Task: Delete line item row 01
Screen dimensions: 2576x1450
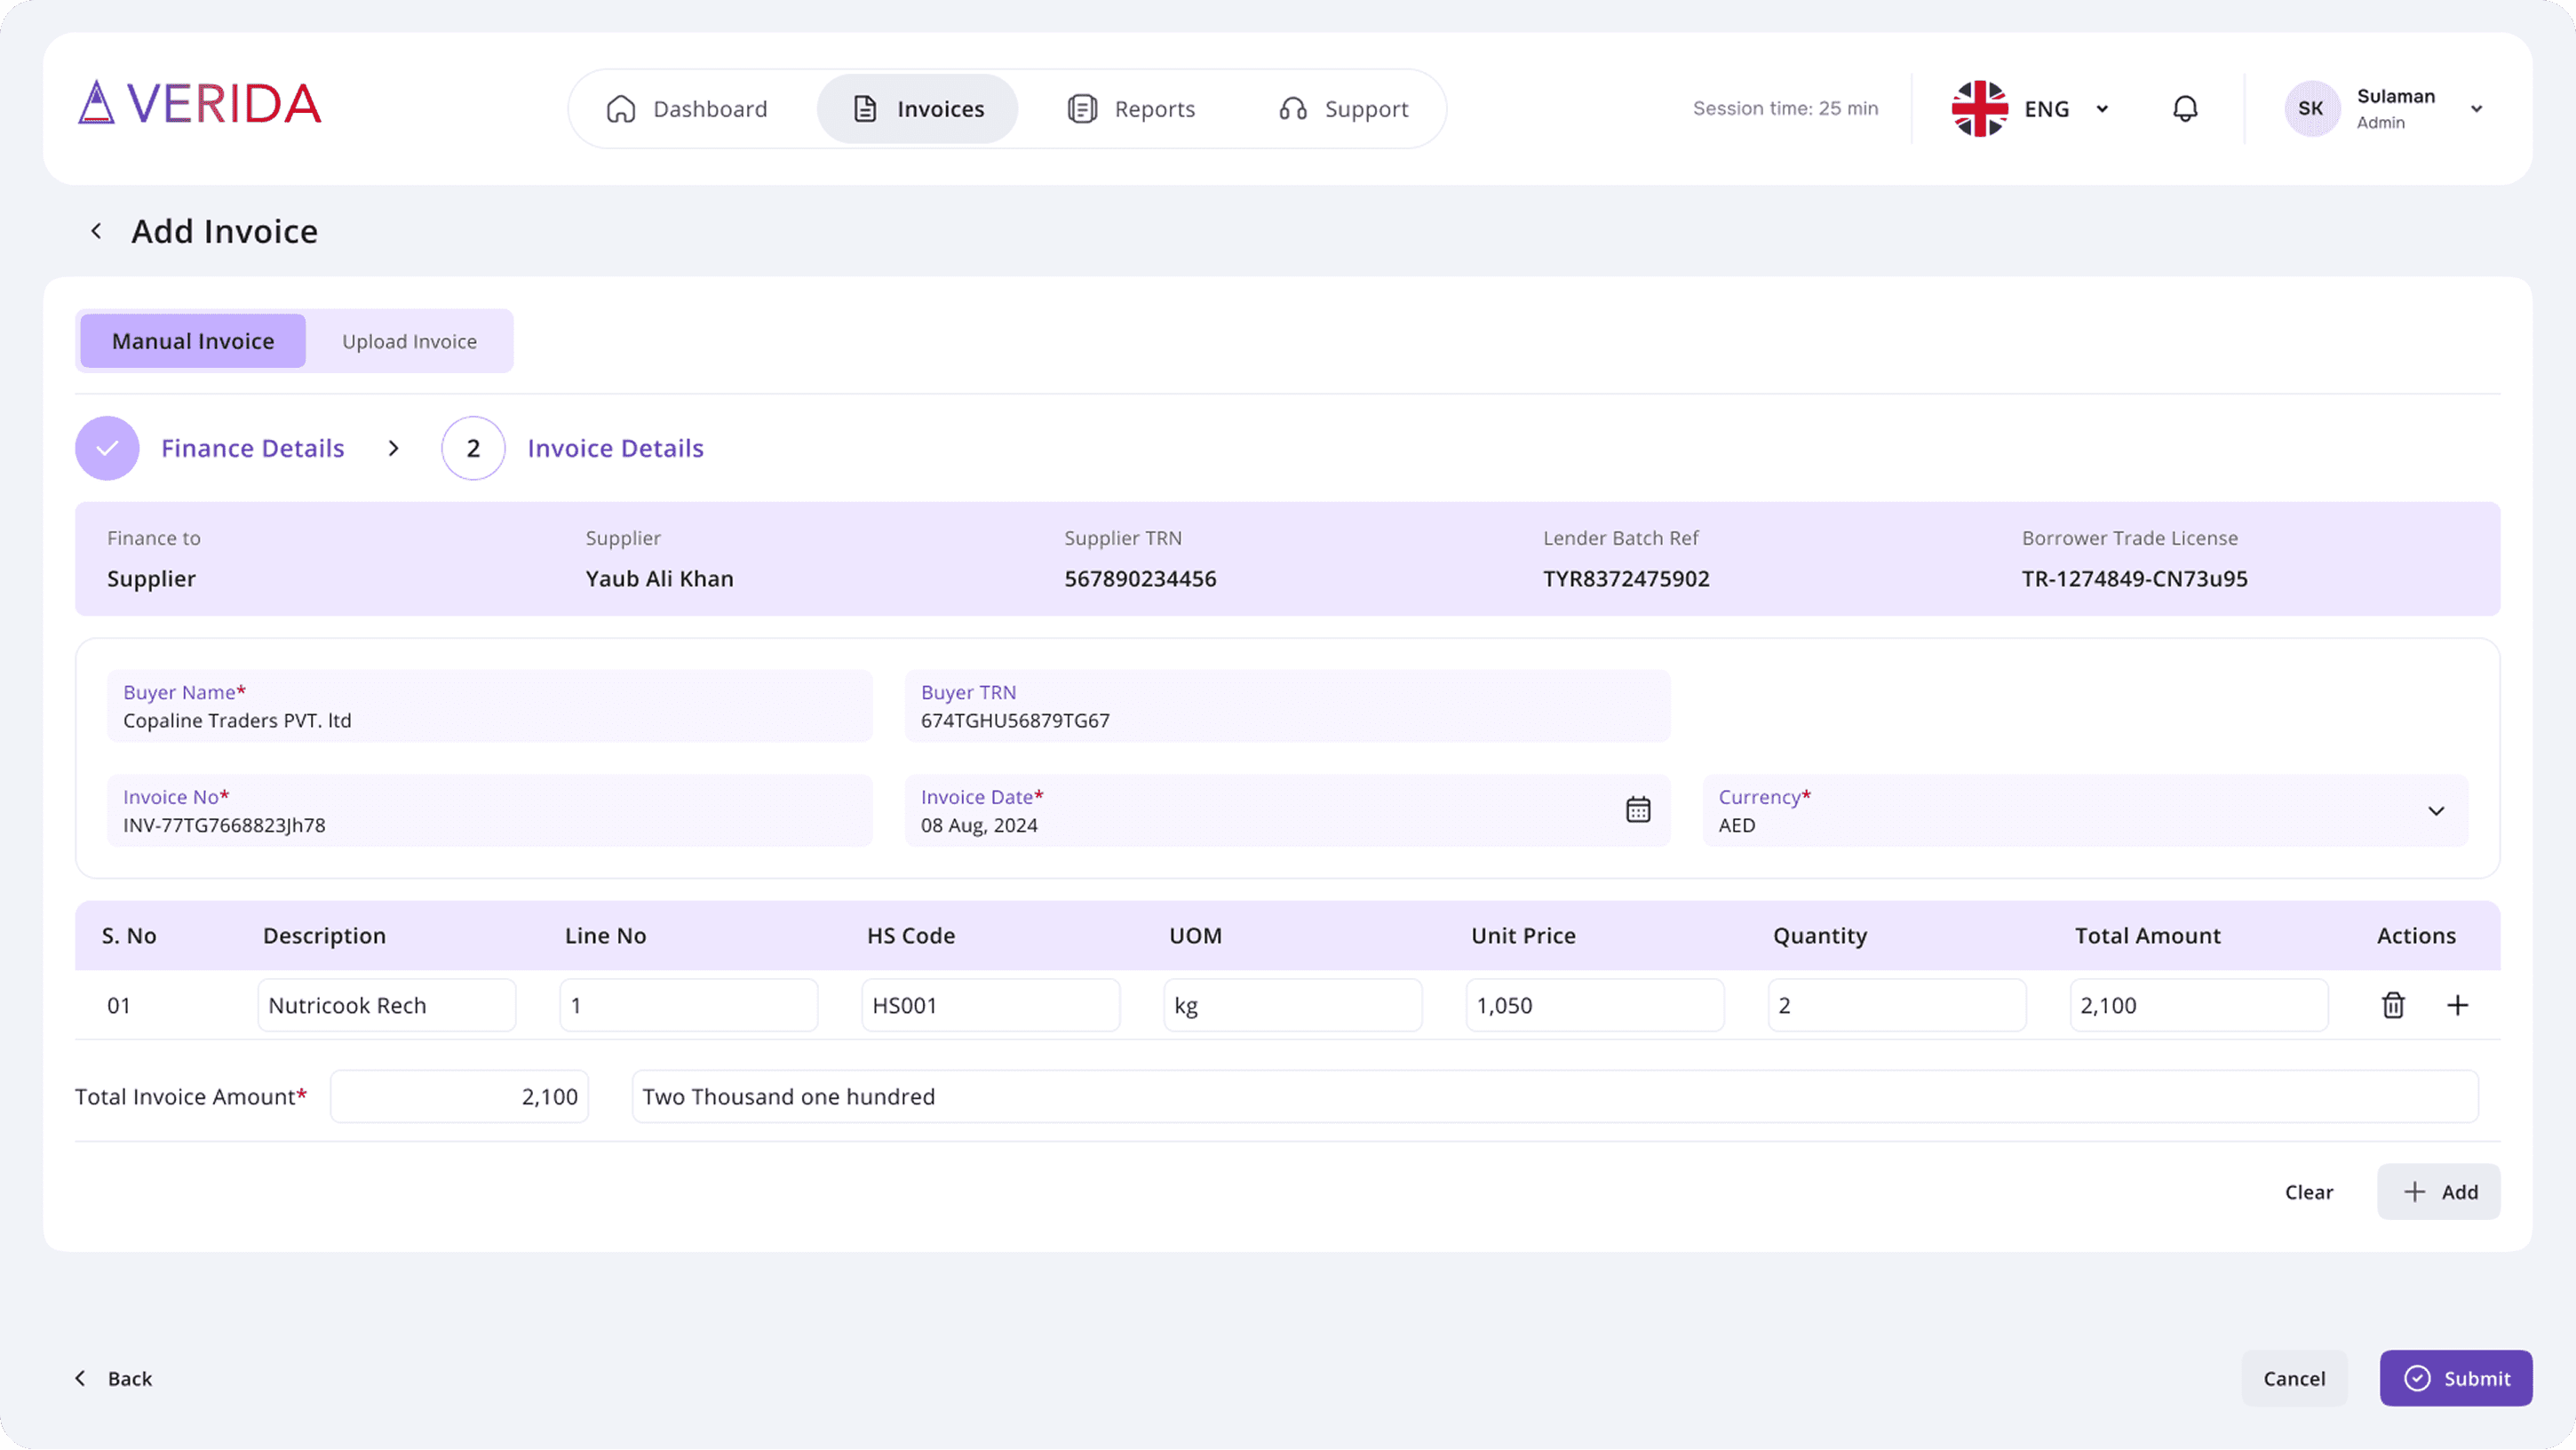Action: pos(2392,1005)
